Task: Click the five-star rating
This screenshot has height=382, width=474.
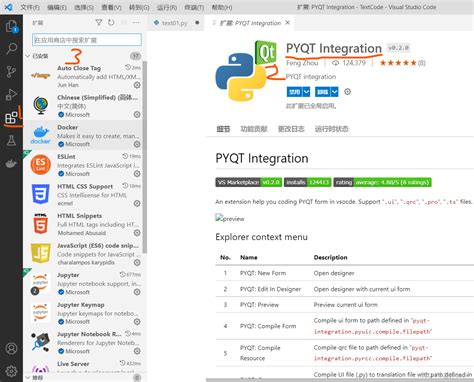Action: pos(398,63)
